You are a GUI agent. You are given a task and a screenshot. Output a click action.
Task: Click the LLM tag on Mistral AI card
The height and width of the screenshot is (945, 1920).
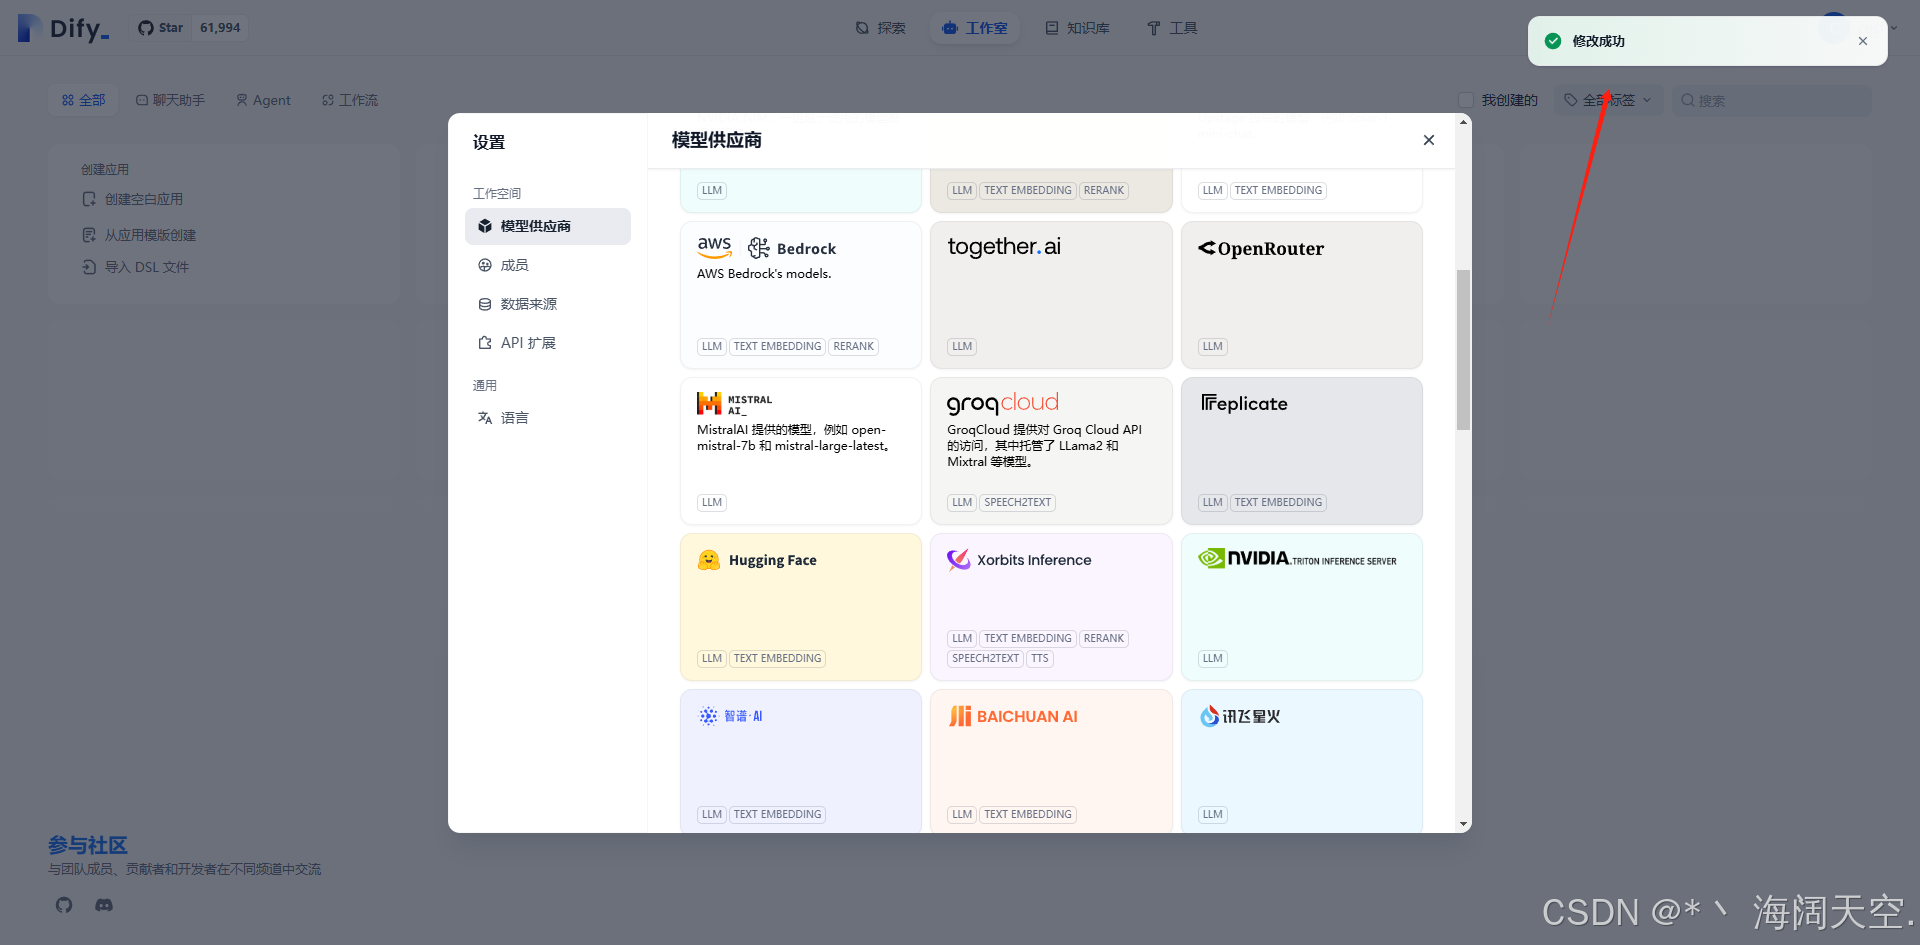coord(712,502)
